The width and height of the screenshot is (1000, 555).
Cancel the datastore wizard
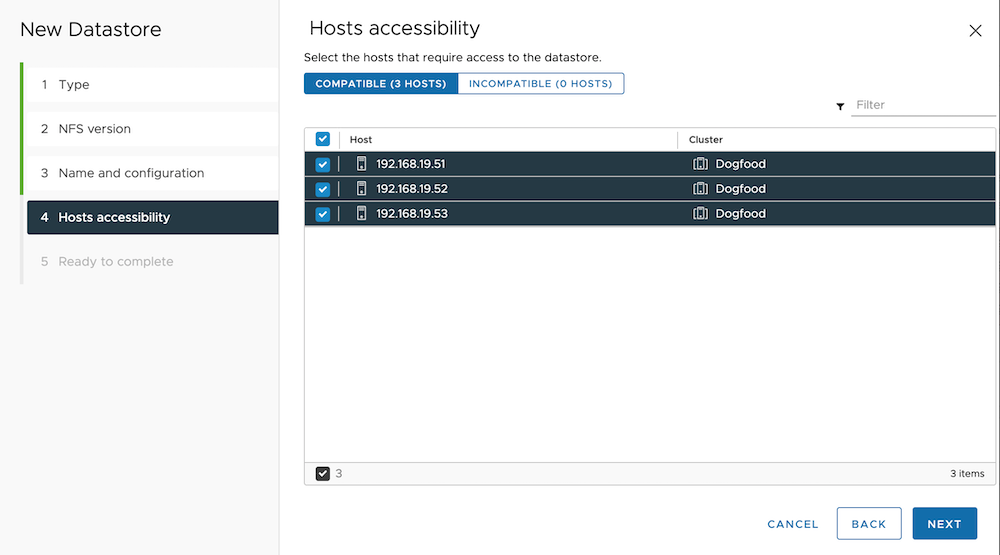click(x=792, y=524)
